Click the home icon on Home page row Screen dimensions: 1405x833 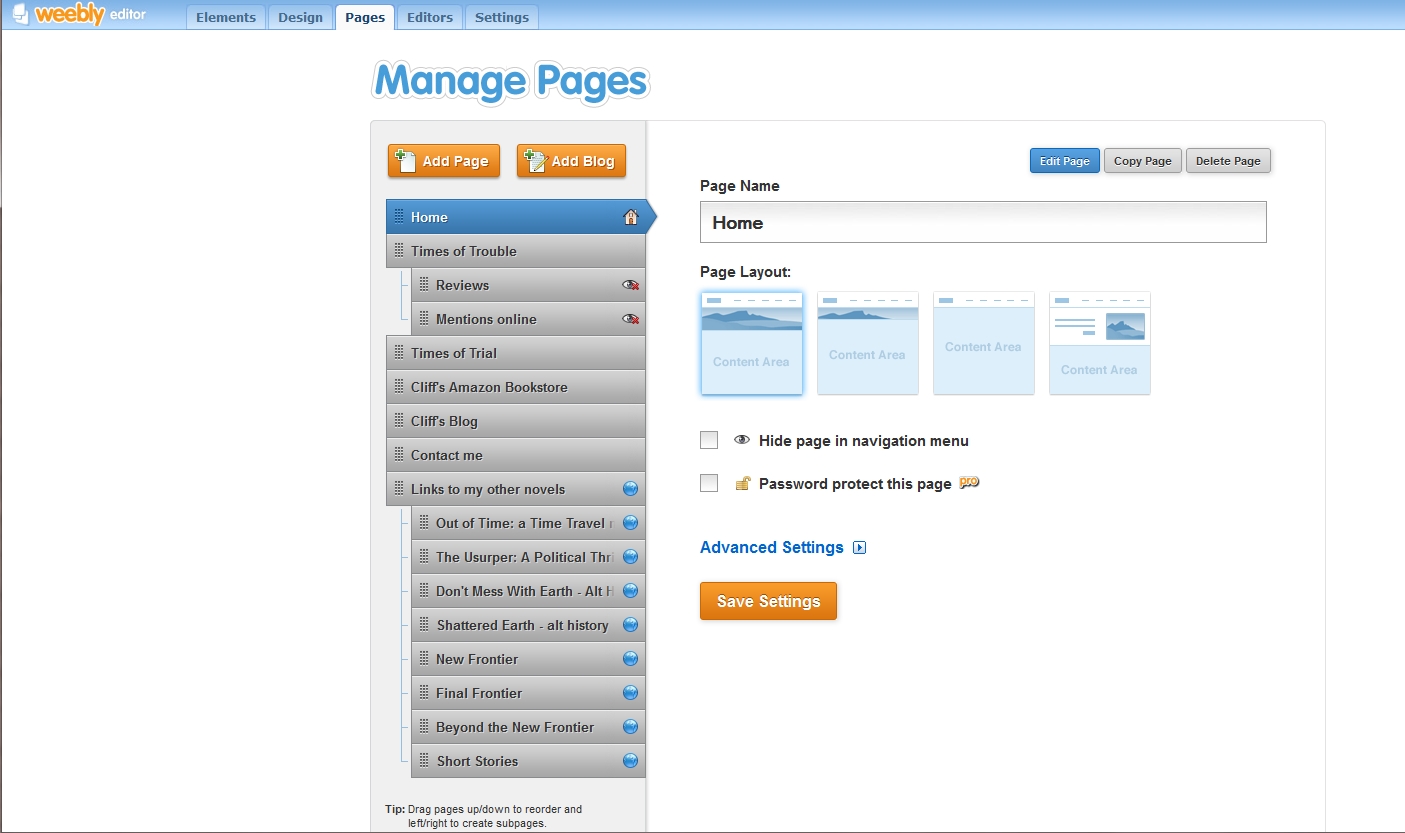point(630,217)
